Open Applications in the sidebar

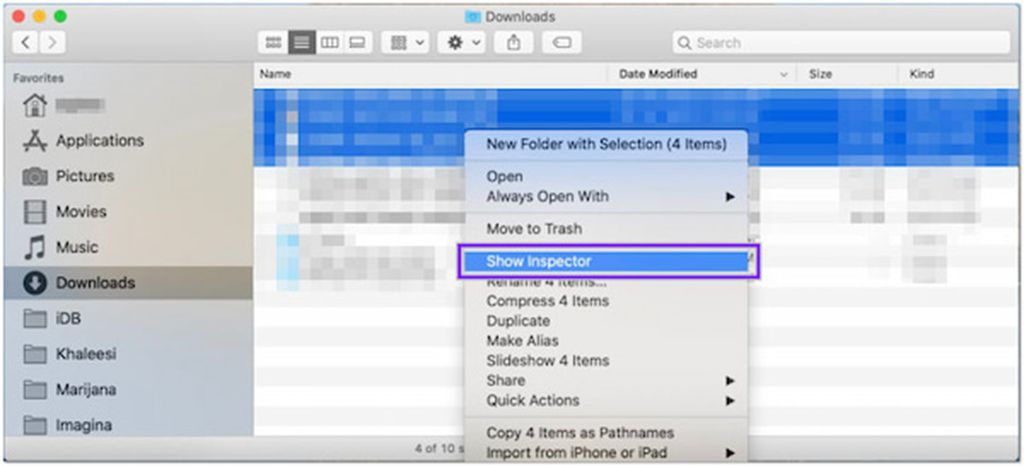99,141
